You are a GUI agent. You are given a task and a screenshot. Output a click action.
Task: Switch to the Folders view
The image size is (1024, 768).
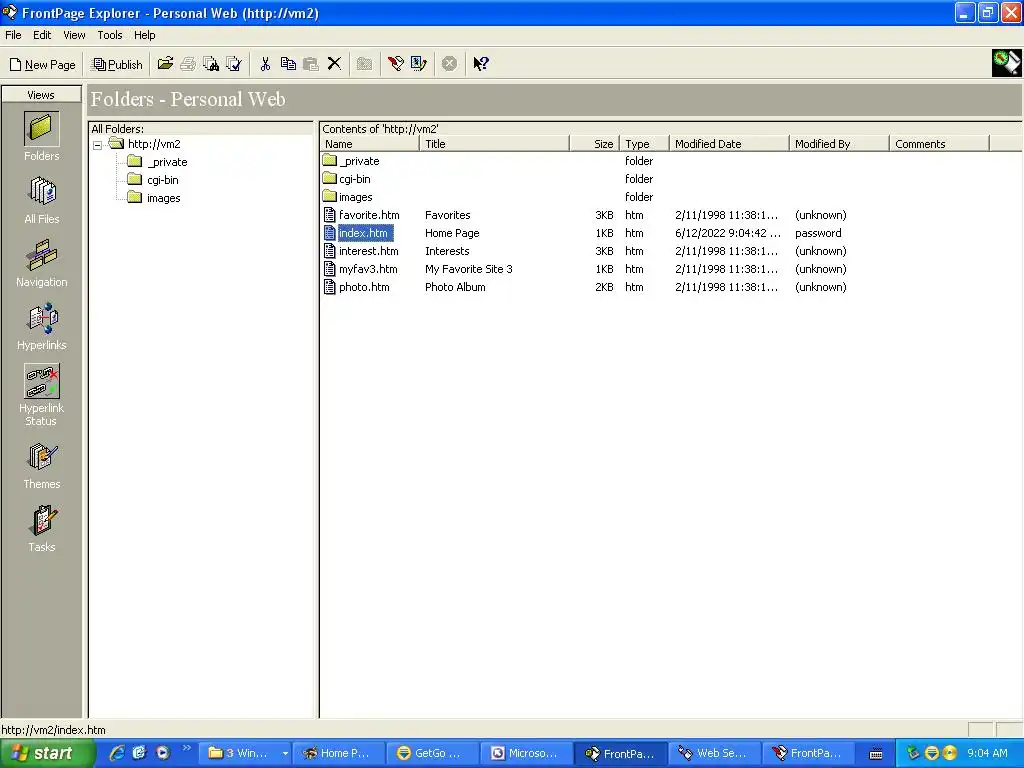click(42, 136)
